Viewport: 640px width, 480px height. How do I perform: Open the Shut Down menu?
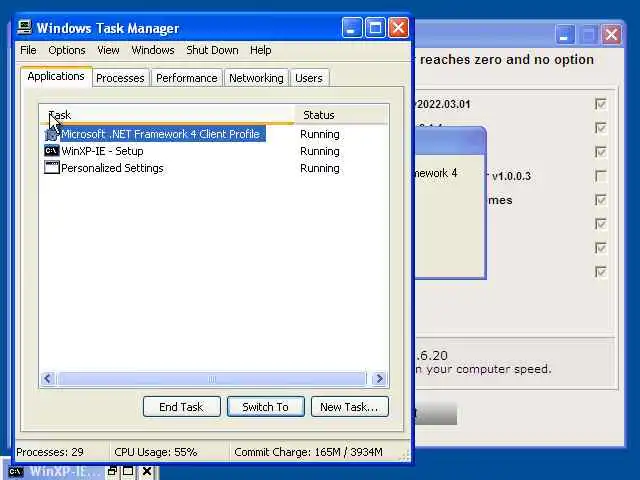click(x=212, y=50)
